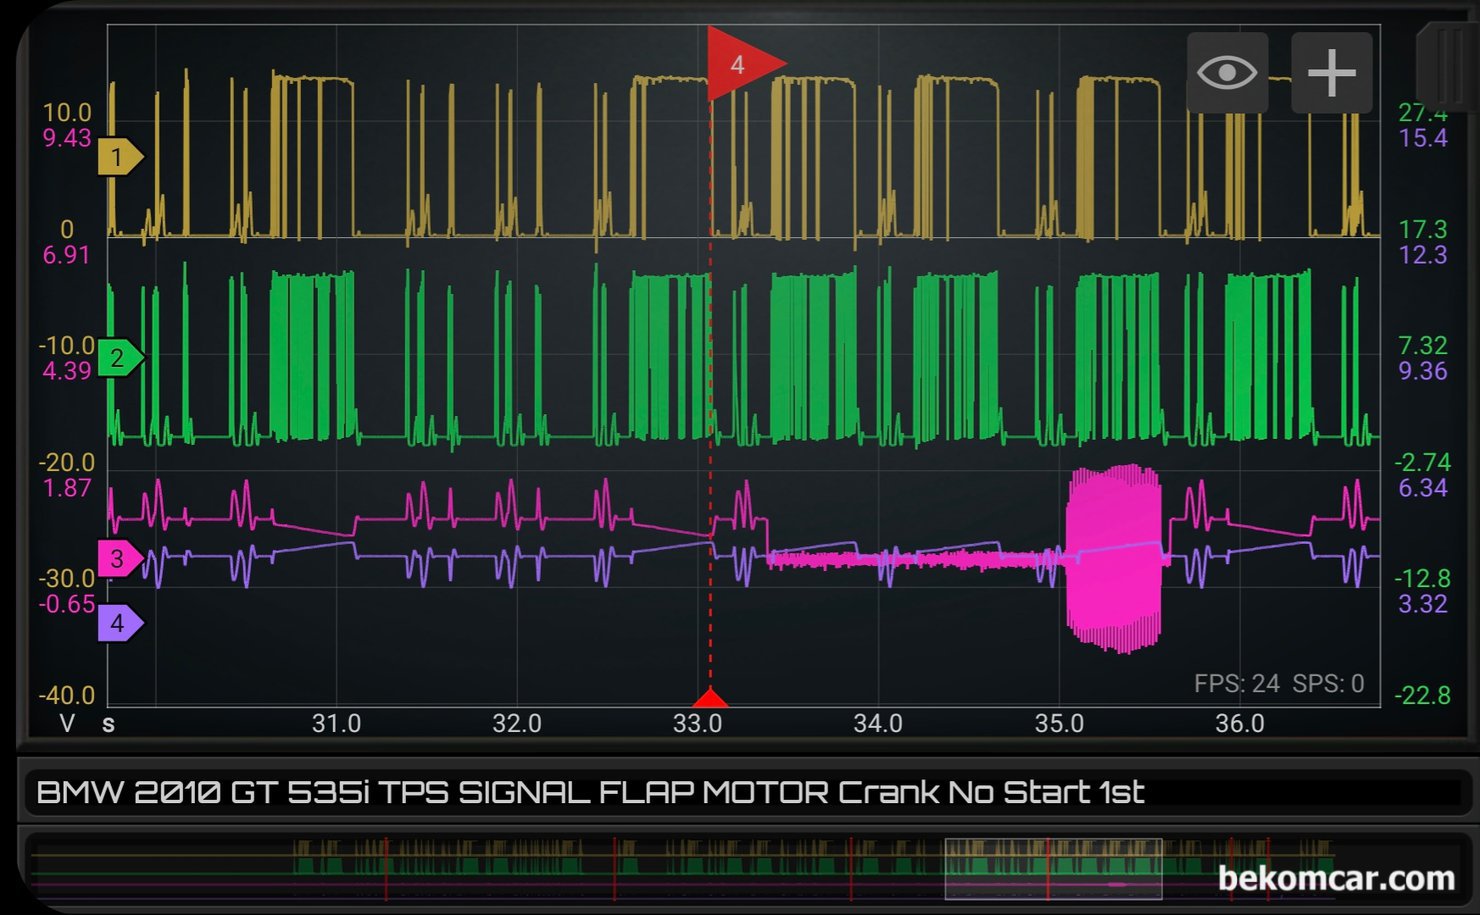Click the green 17.3 scale label
The width and height of the screenshot is (1480, 915).
[x=1423, y=230]
